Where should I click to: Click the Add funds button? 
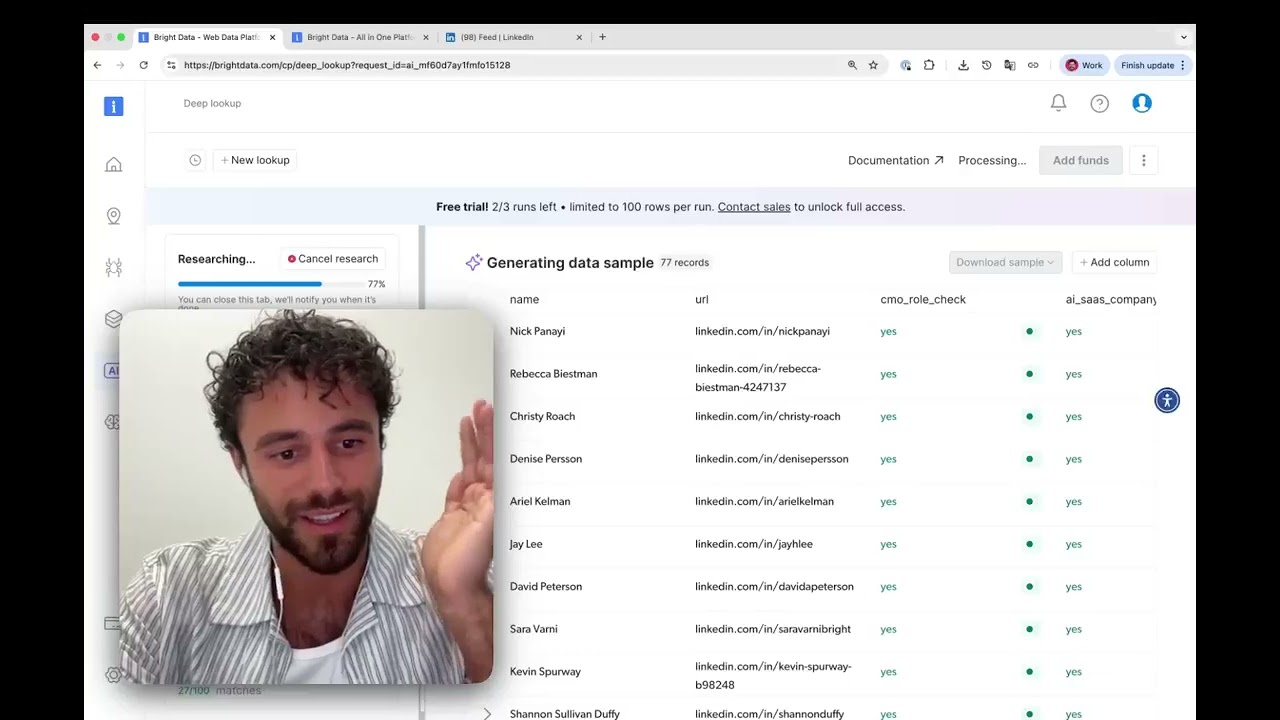(x=1081, y=160)
